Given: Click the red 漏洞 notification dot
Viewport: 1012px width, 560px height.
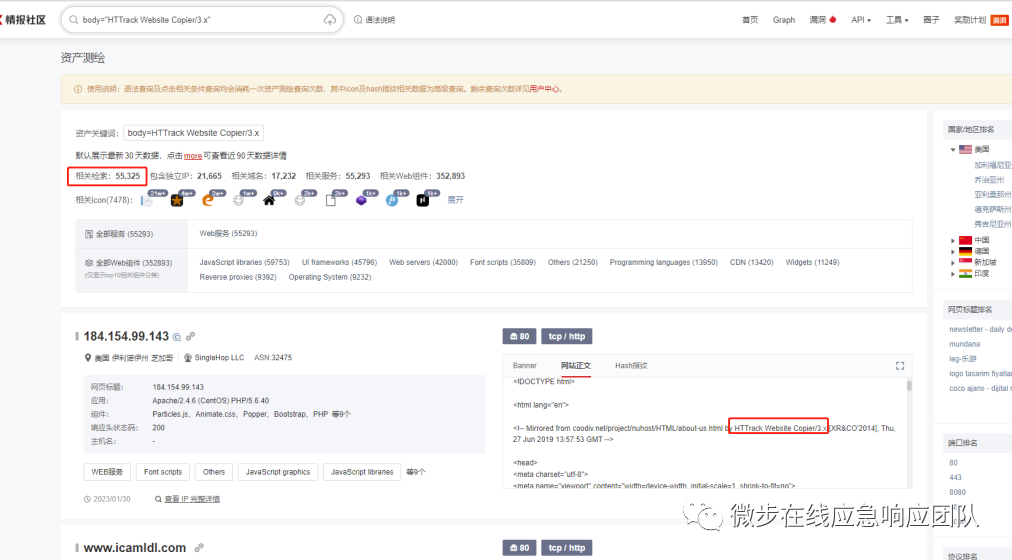Looking at the screenshot, I should click(x=833, y=19).
